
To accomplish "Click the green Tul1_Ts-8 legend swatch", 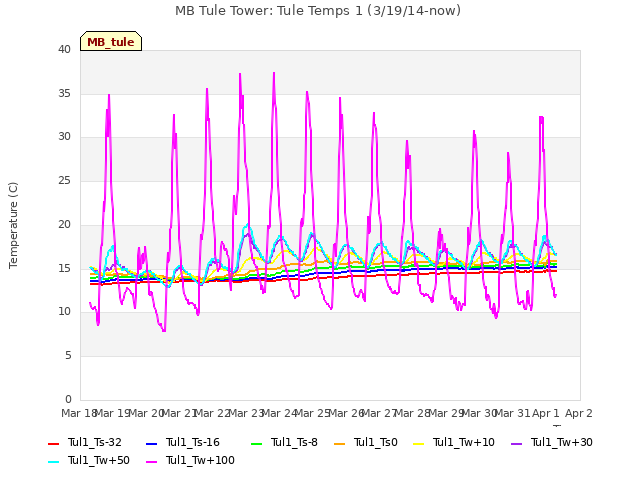I will [x=256, y=444].
